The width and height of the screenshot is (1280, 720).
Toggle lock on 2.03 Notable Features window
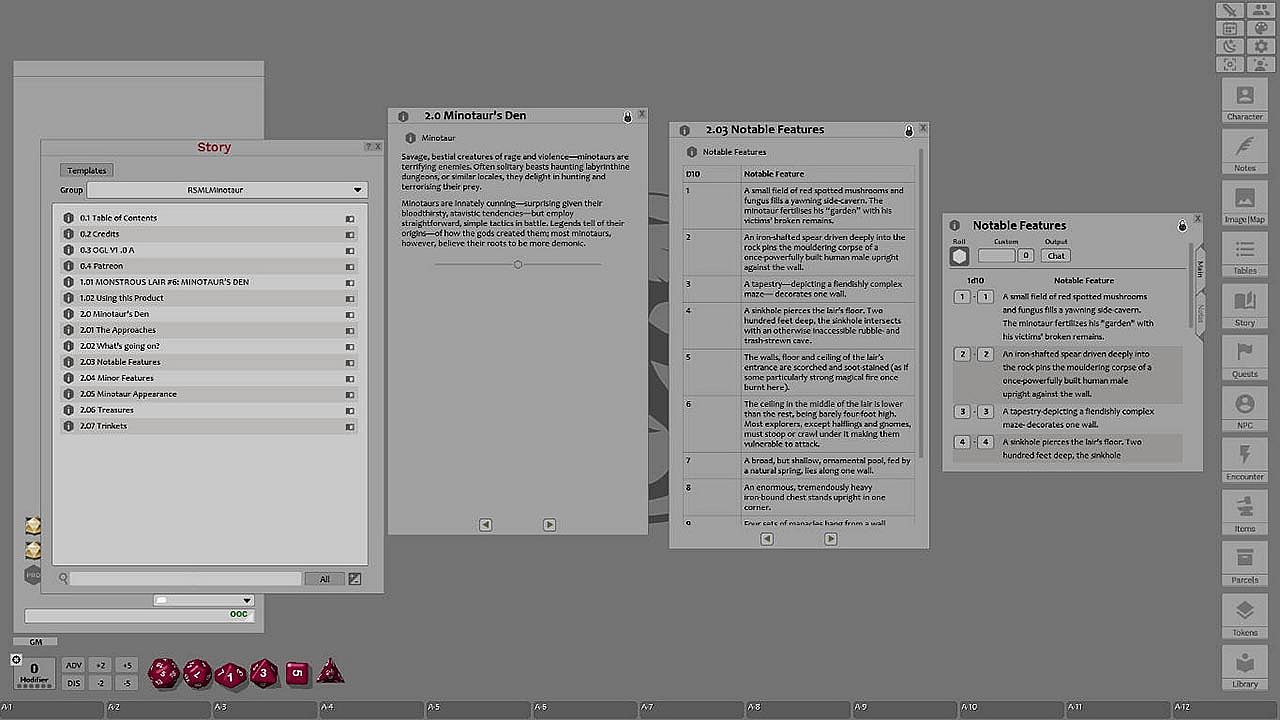[909, 131]
